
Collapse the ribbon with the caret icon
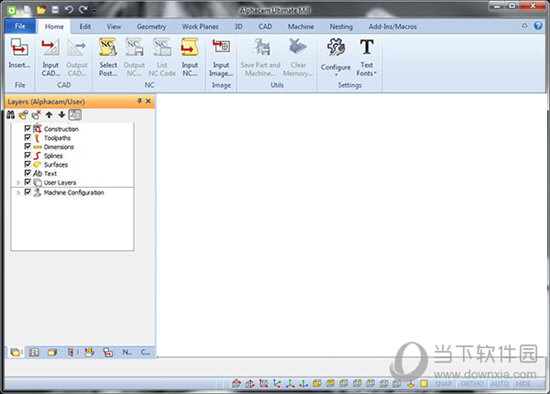pos(524,26)
